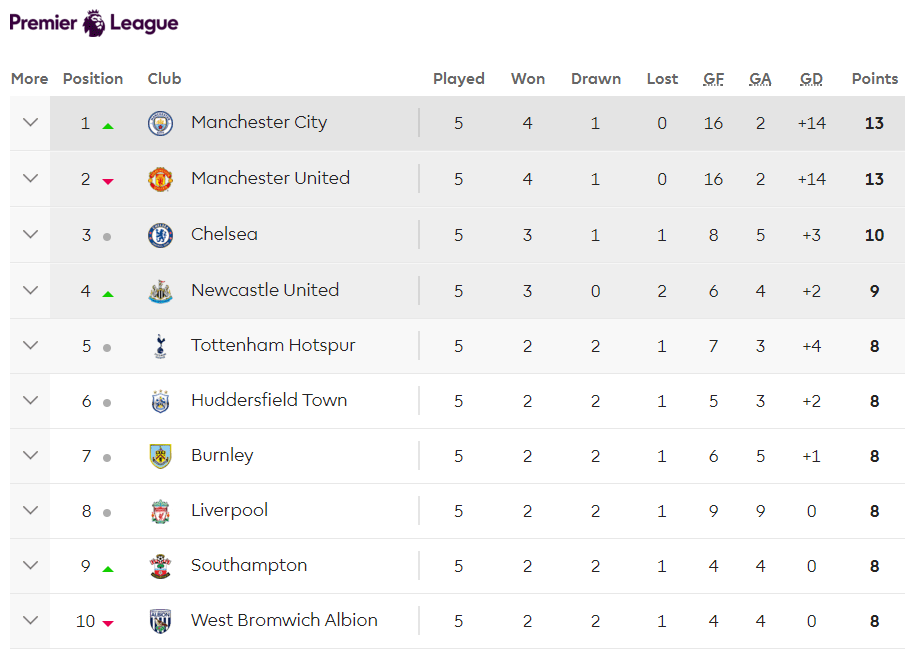The image size is (905, 649).
Task: Click the Manchester City club crest
Action: (160, 123)
